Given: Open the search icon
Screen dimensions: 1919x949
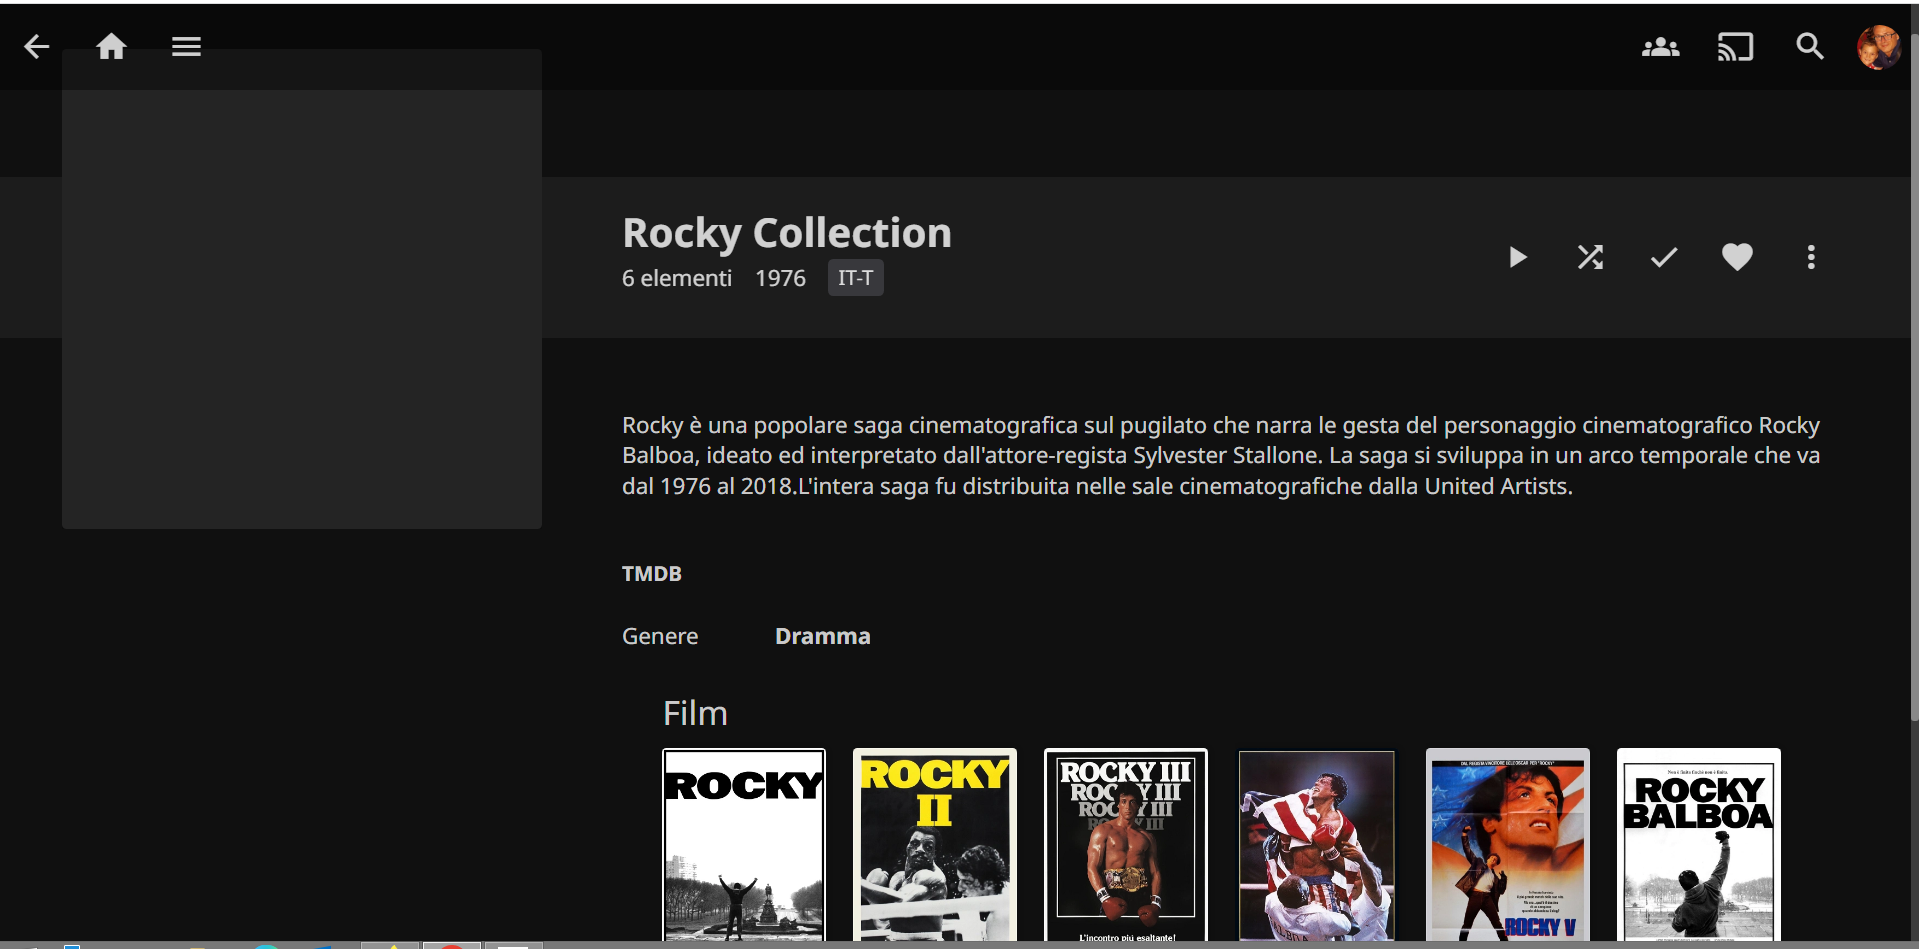Looking at the screenshot, I should point(1809,47).
